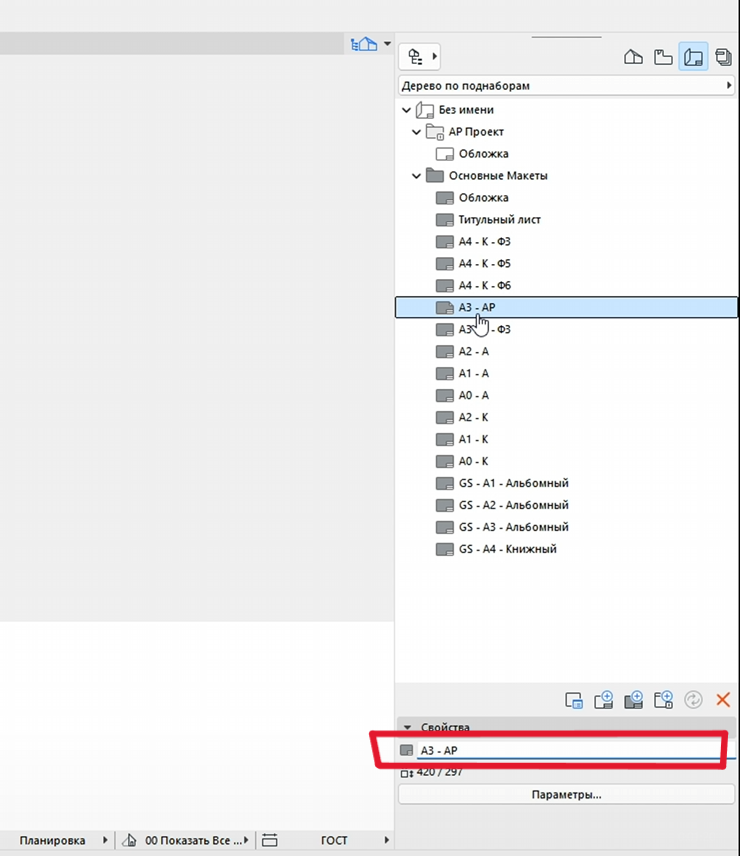Open the Project Map navigator view
Image resolution: width=740 pixels, height=856 pixels.
(x=633, y=57)
